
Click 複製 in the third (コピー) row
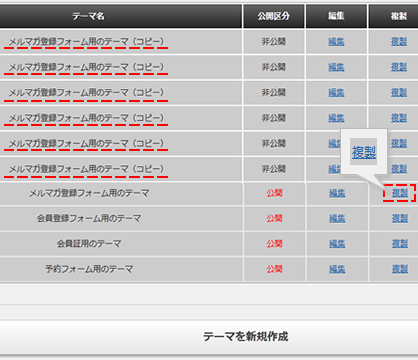tap(399, 92)
